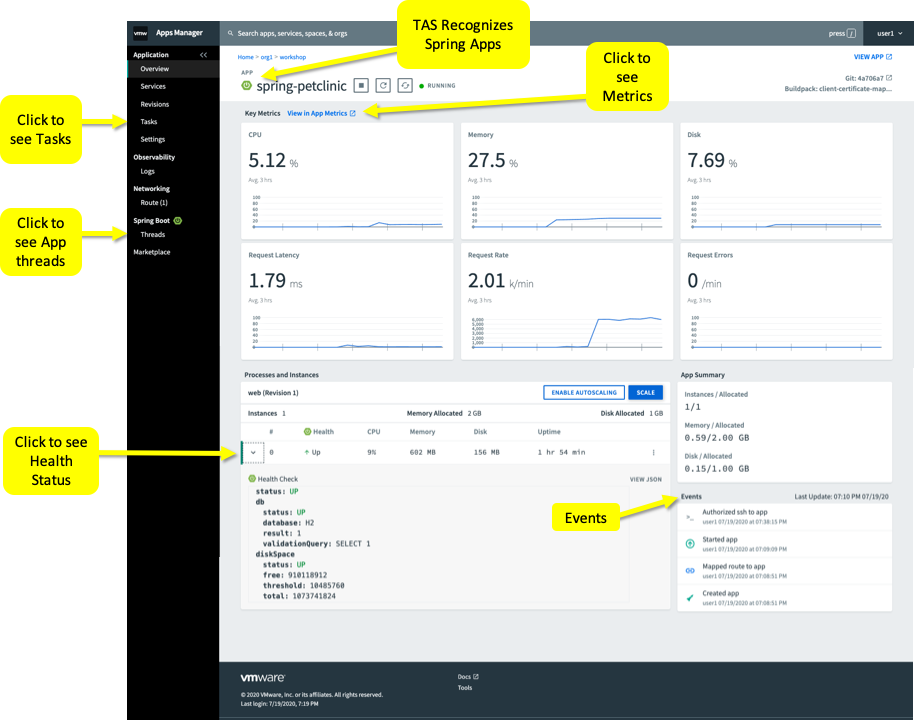The width and height of the screenshot is (914, 720).
Task: Click the Buildpack client-certificate-map text
Action: [x=838, y=89]
